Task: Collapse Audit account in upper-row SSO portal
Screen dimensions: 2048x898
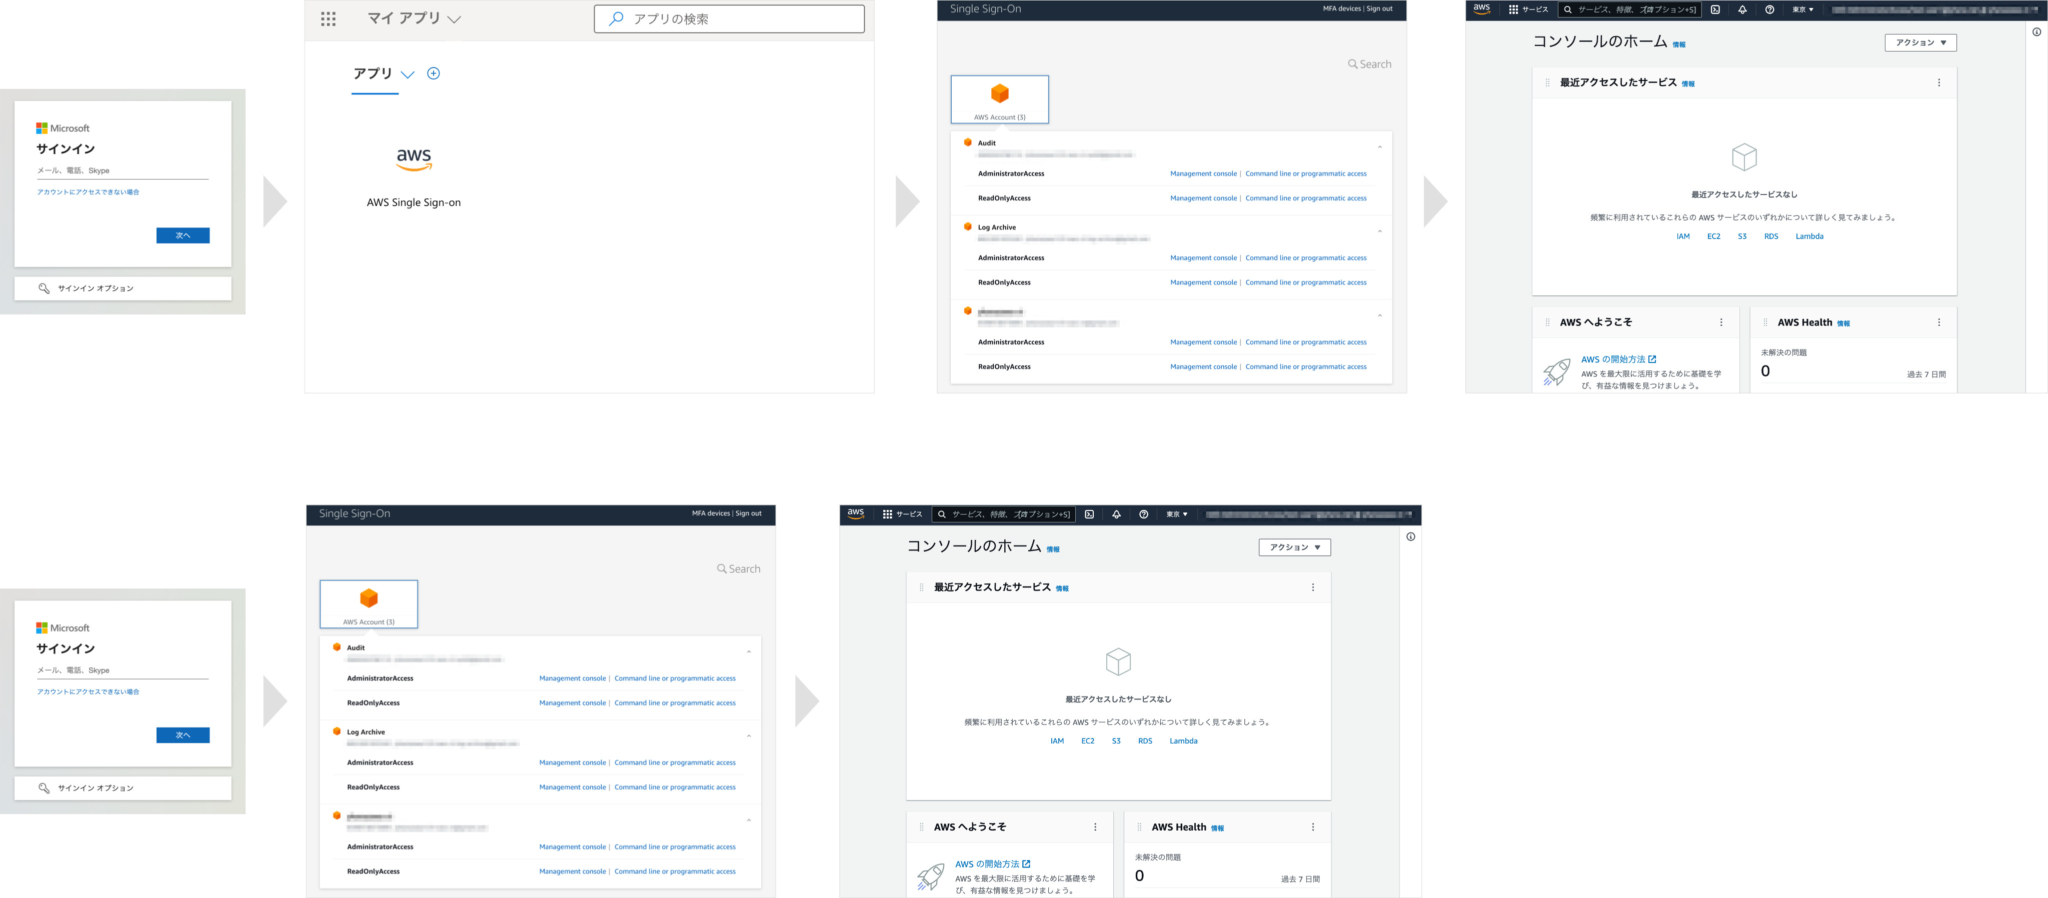Action: click(x=1379, y=147)
